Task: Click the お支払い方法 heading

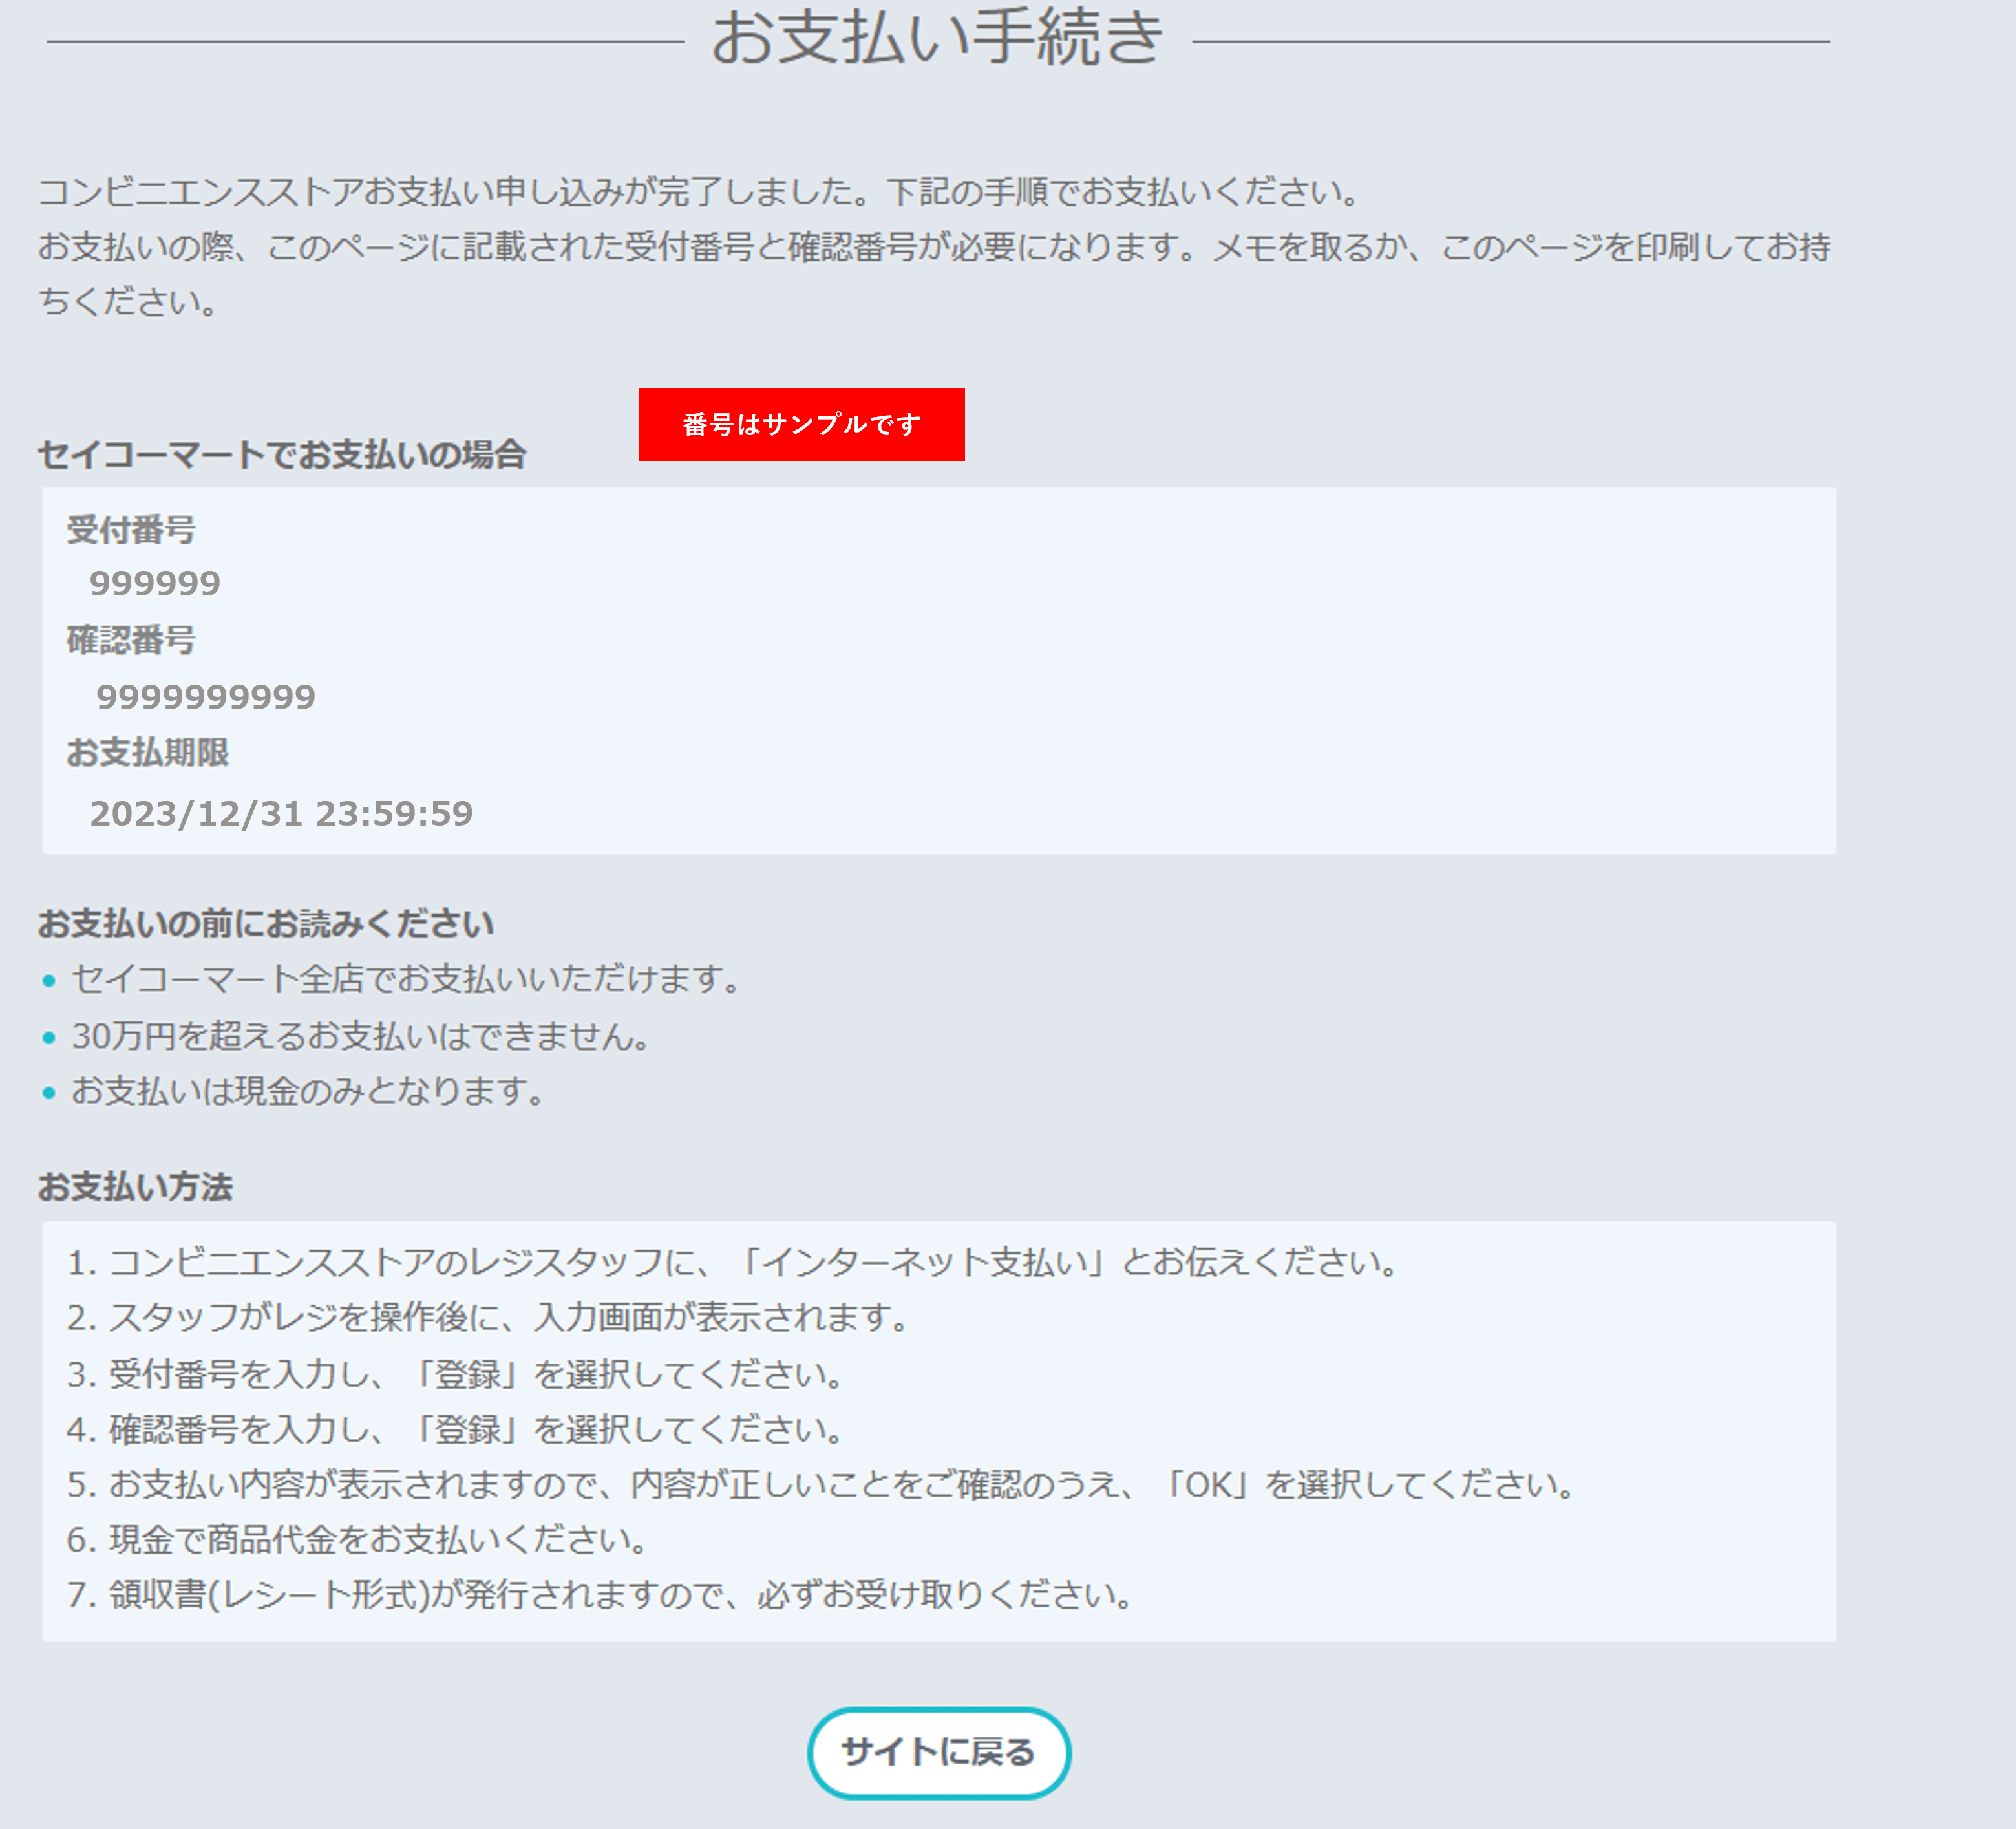Action: pos(135,1187)
